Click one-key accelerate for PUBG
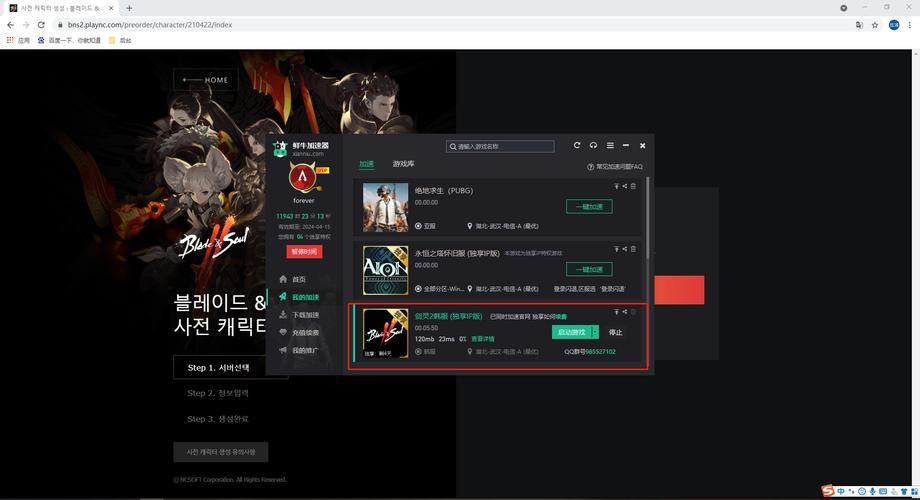The width and height of the screenshot is (920, 500). pos(589,206)
